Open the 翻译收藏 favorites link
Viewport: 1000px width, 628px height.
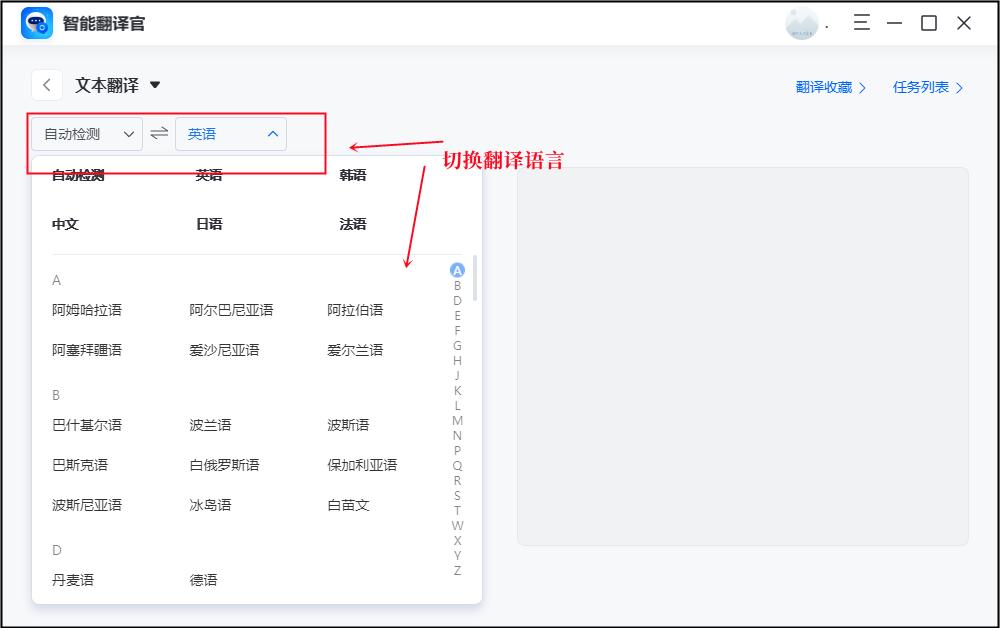coord(825,87)
